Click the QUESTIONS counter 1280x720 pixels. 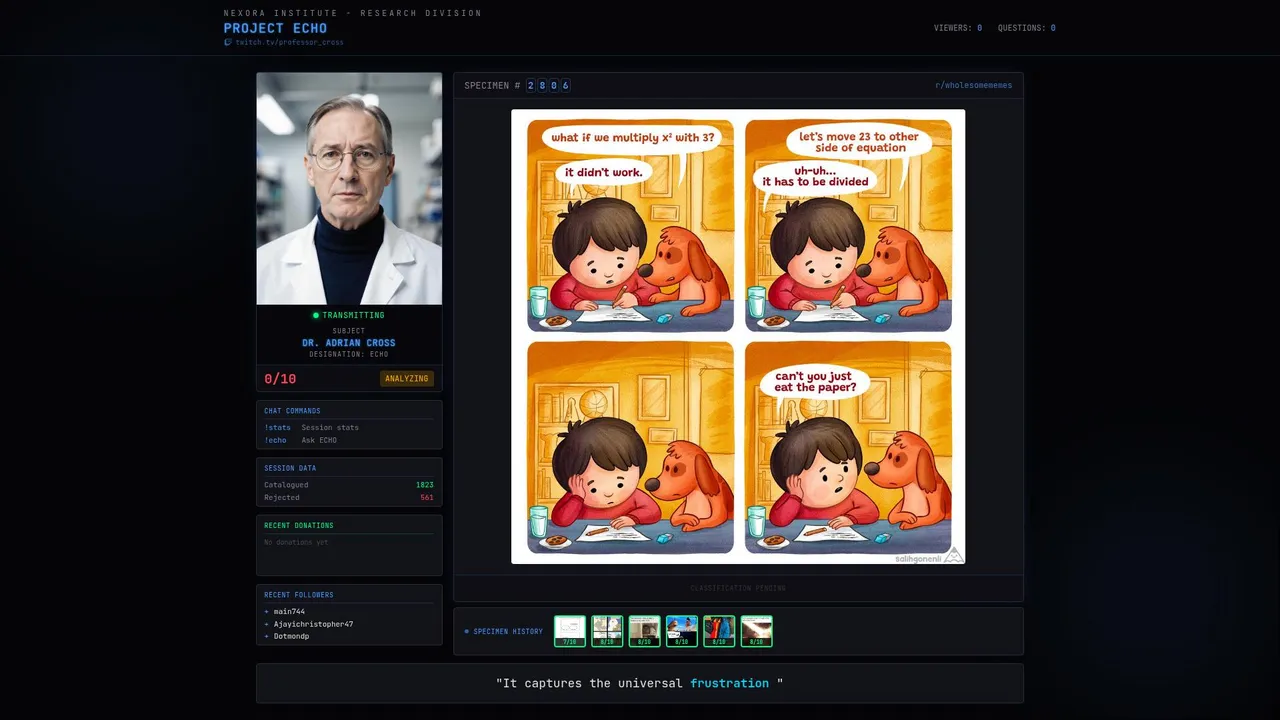point(1026,28)
